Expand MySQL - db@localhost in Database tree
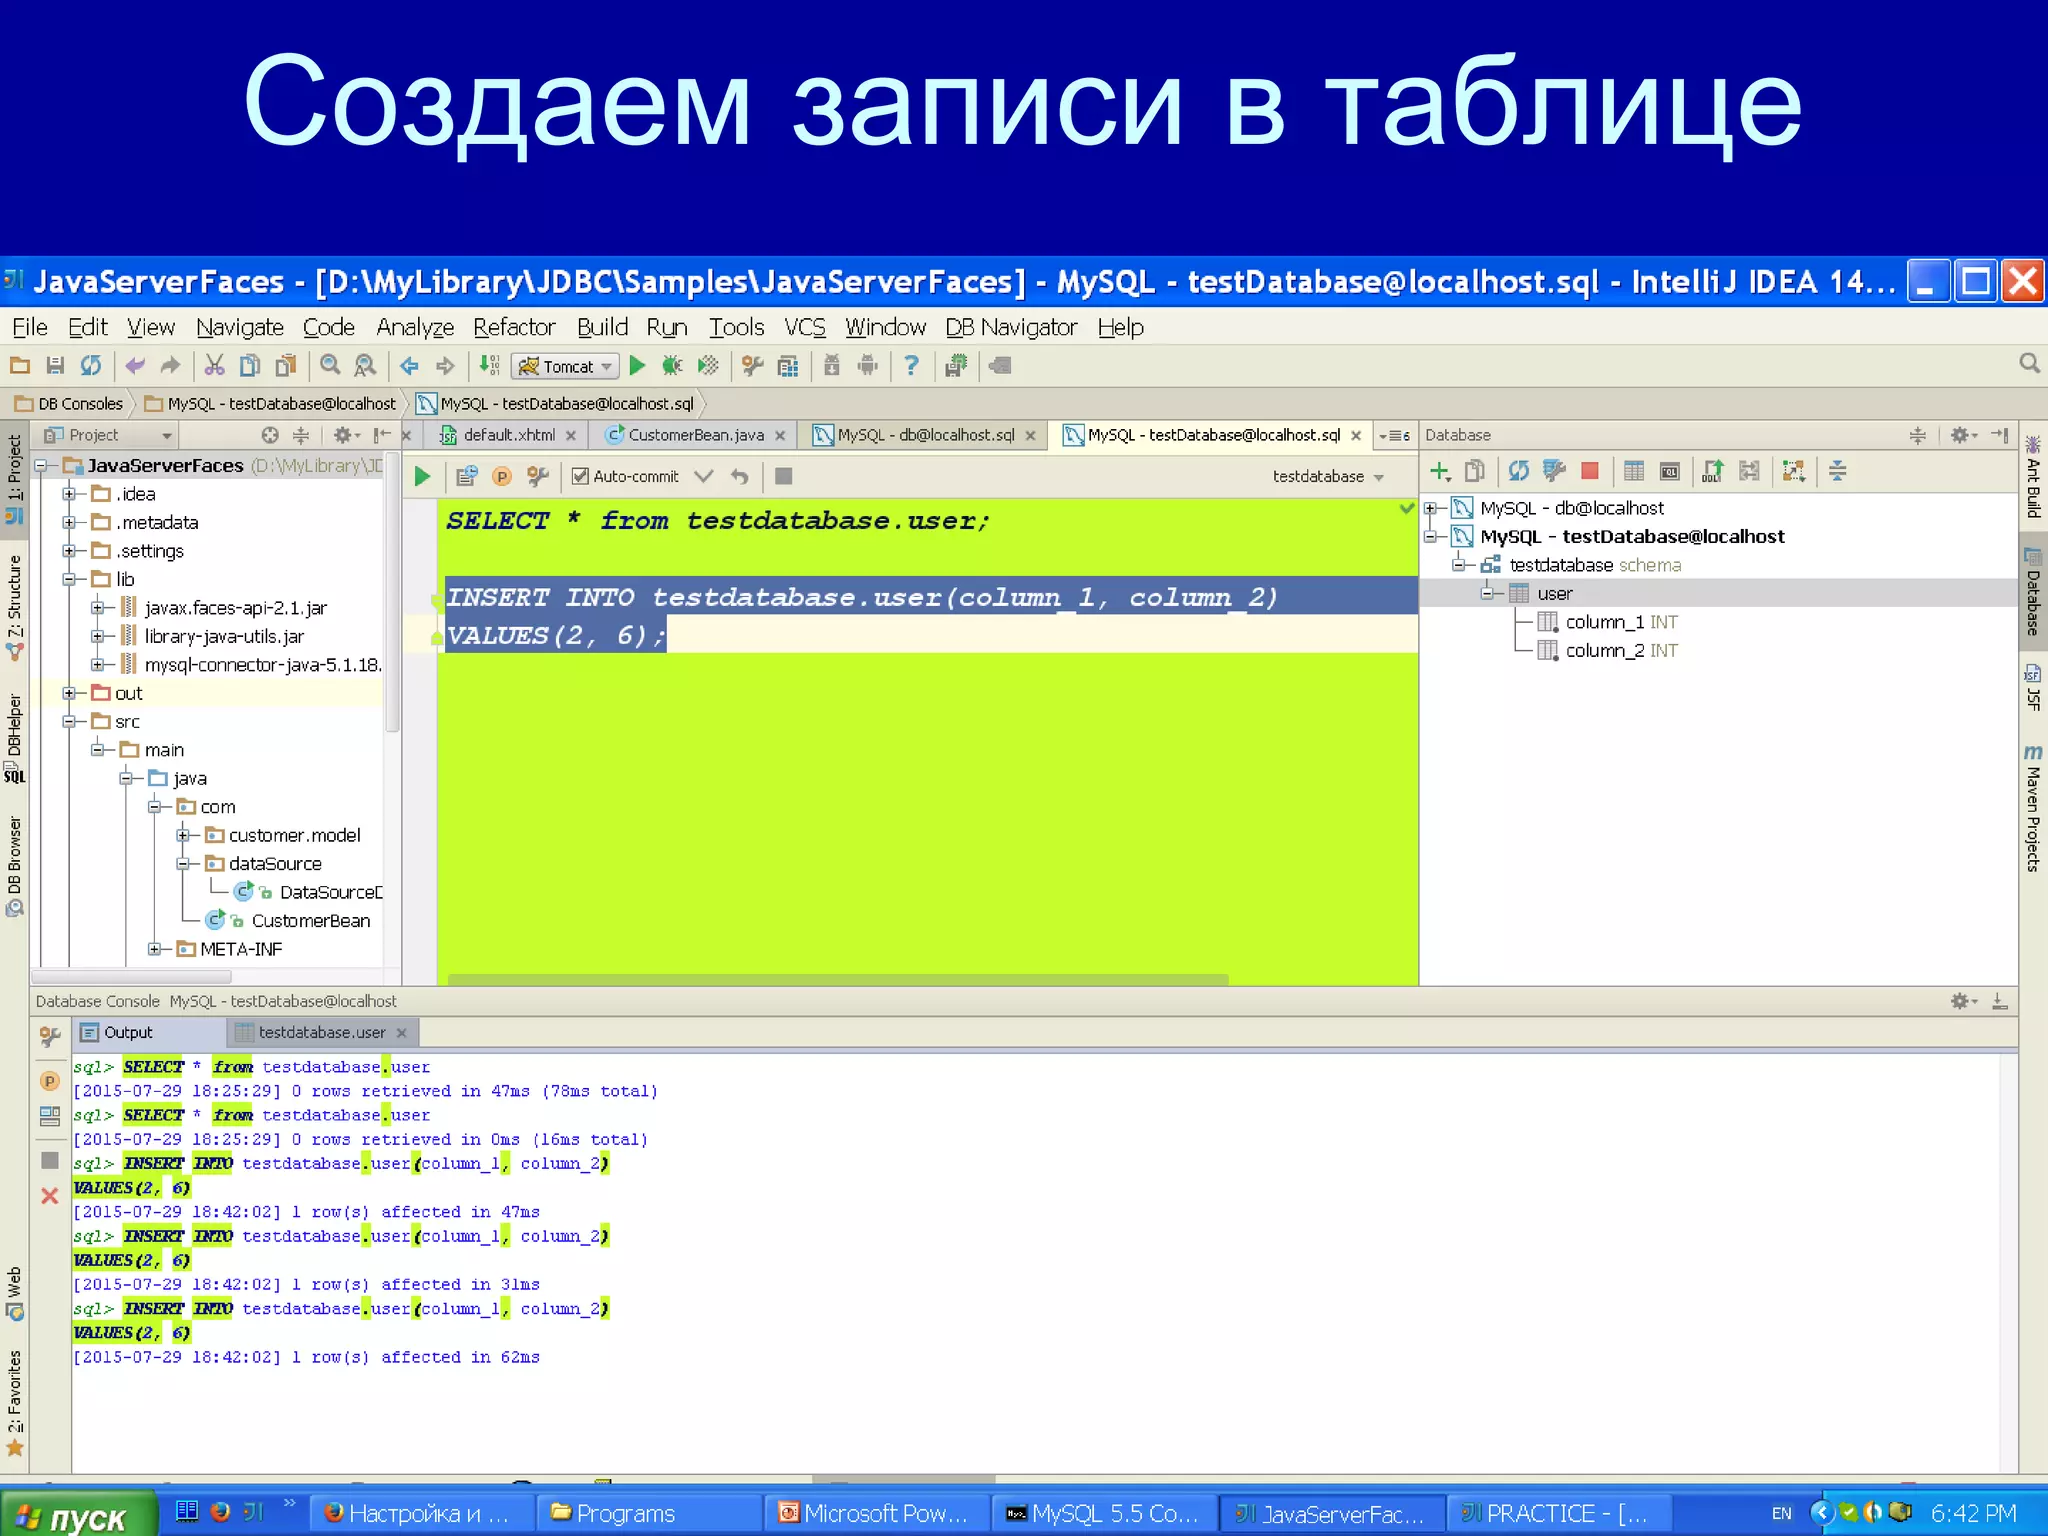 click(1430, 508)
